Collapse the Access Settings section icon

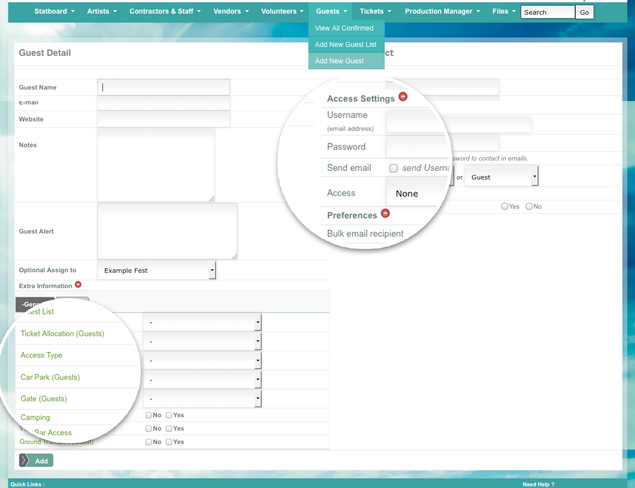coord(403,97)
